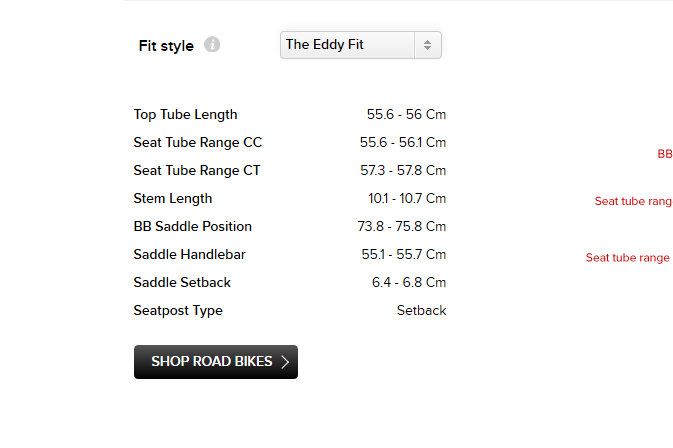Click the Saddle Setback row label
Screen dimensions: 673x448
point(182,283)
